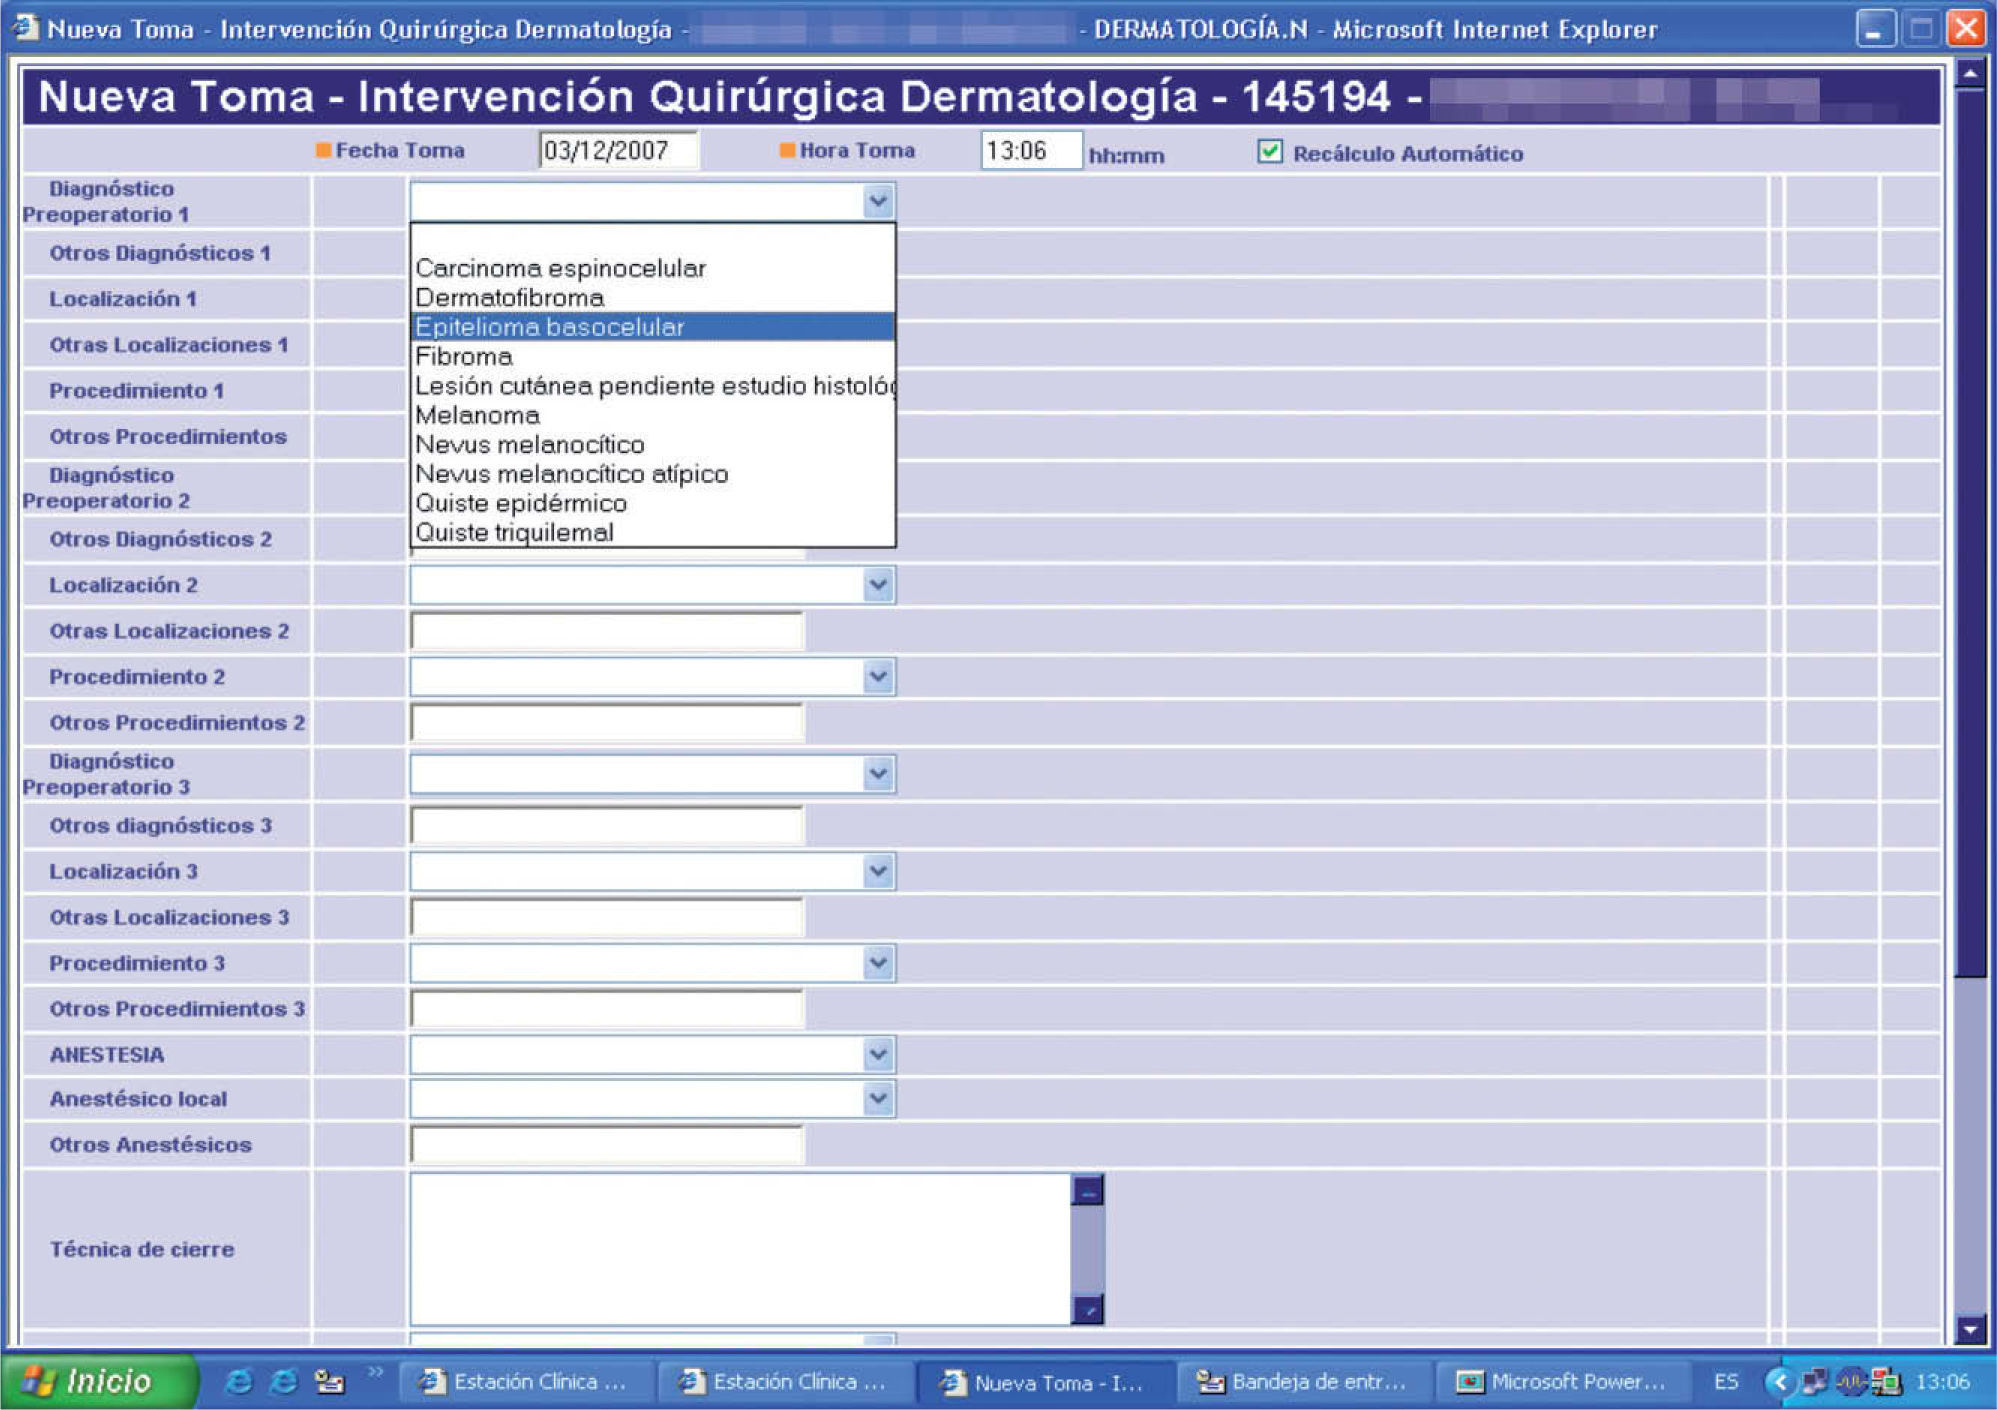Show hidden system tray icons arrow
The image size is (1997, 1410).
1779,1381
